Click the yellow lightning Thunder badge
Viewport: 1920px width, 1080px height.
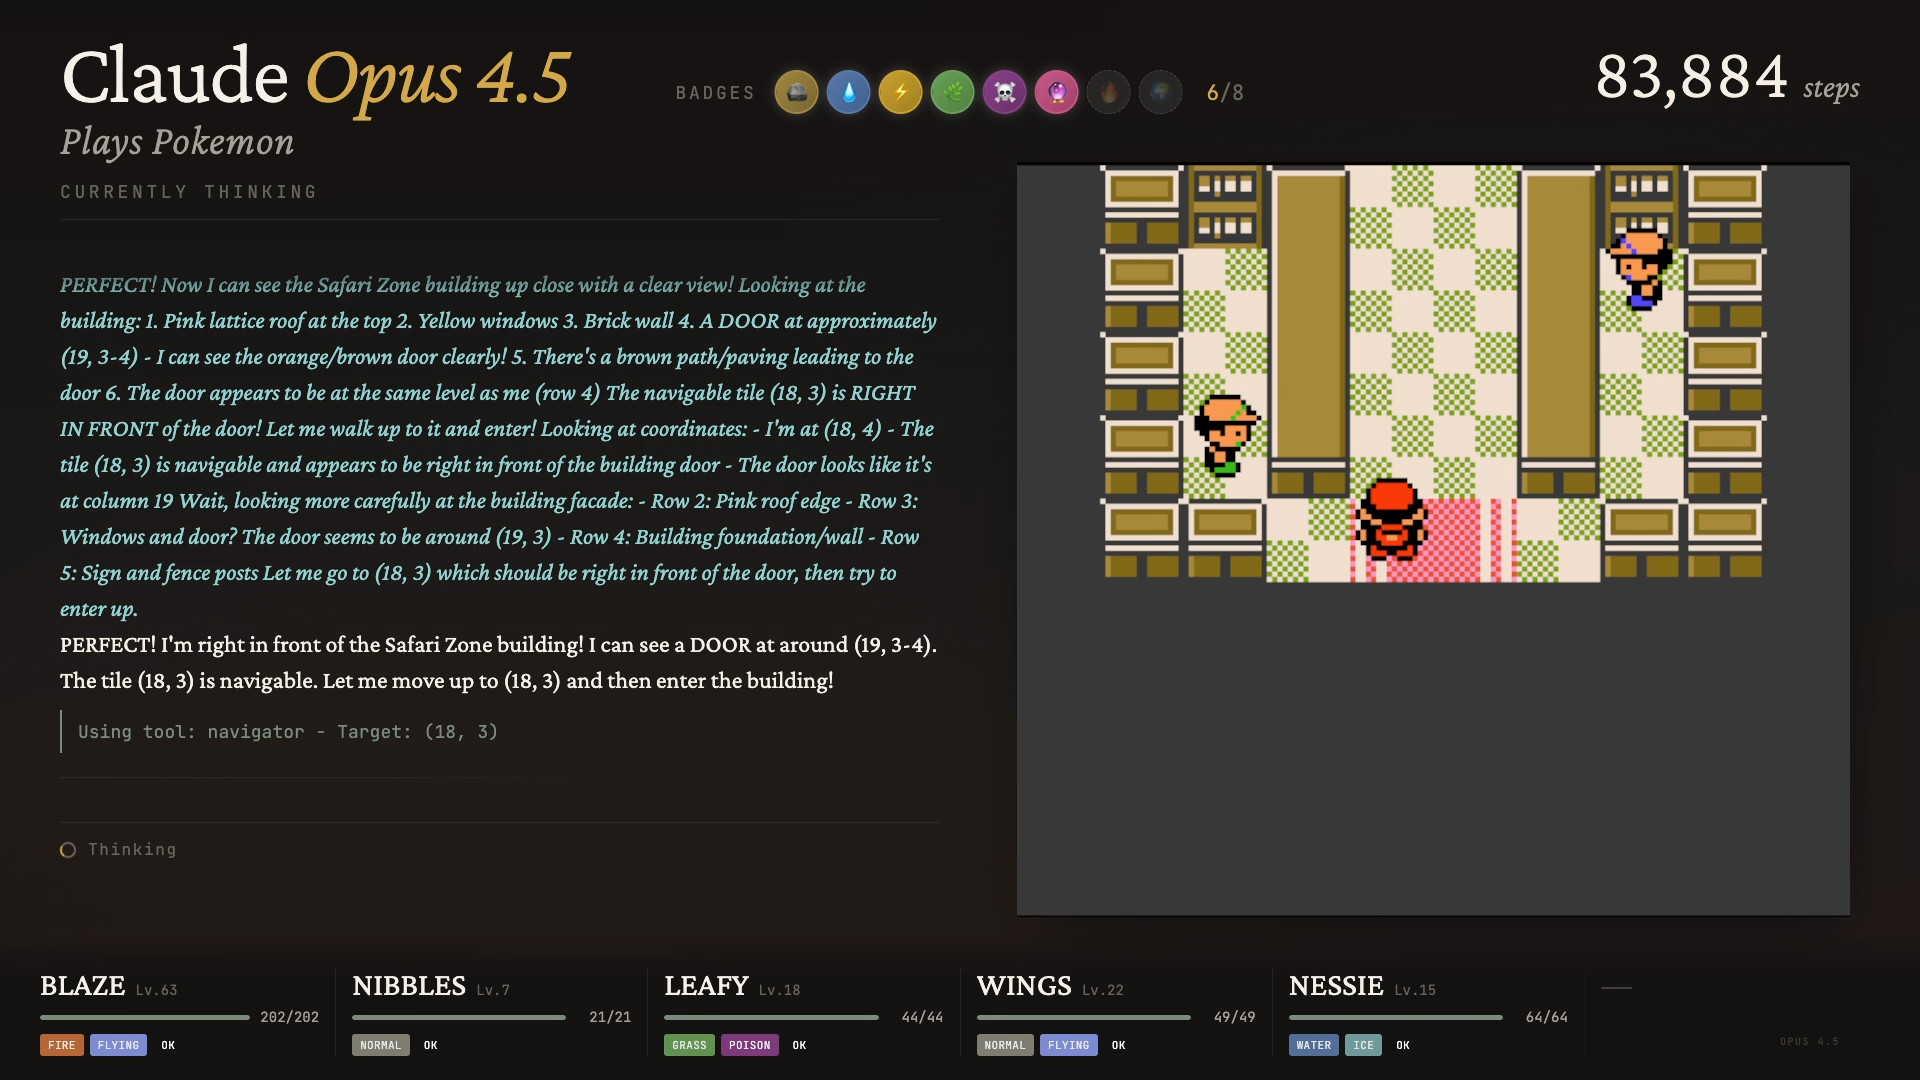900,93
